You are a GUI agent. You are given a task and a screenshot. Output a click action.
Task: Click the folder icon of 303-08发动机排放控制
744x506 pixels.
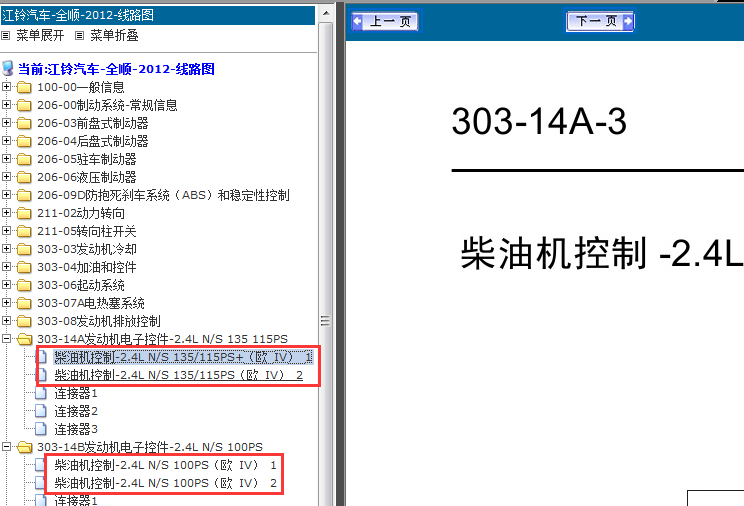click(24, 321)
